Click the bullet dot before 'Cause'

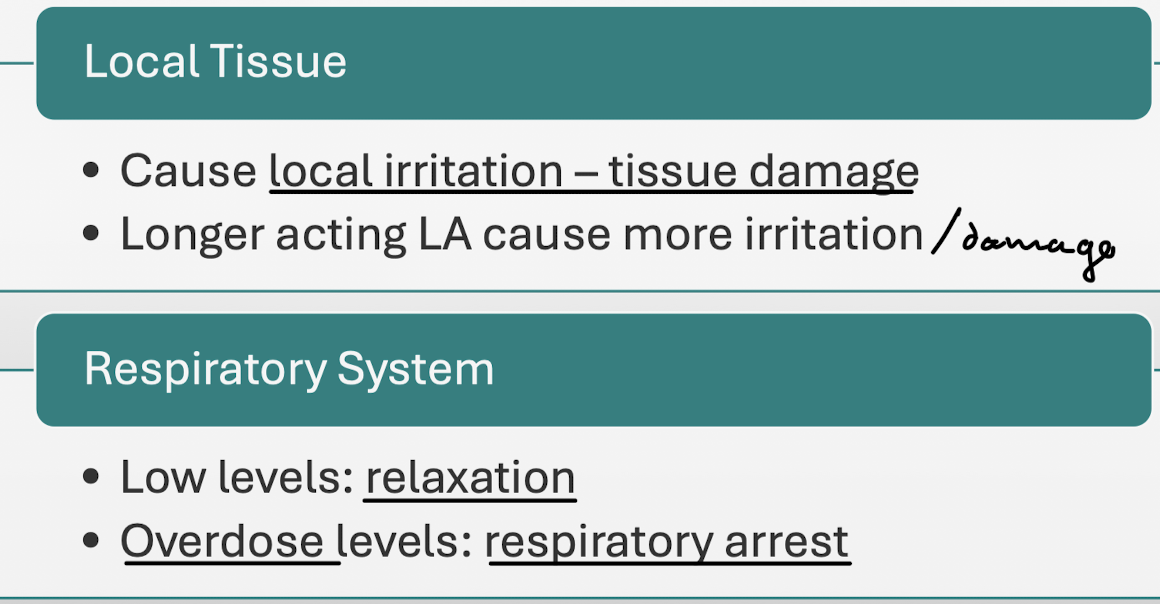point(92,172)
